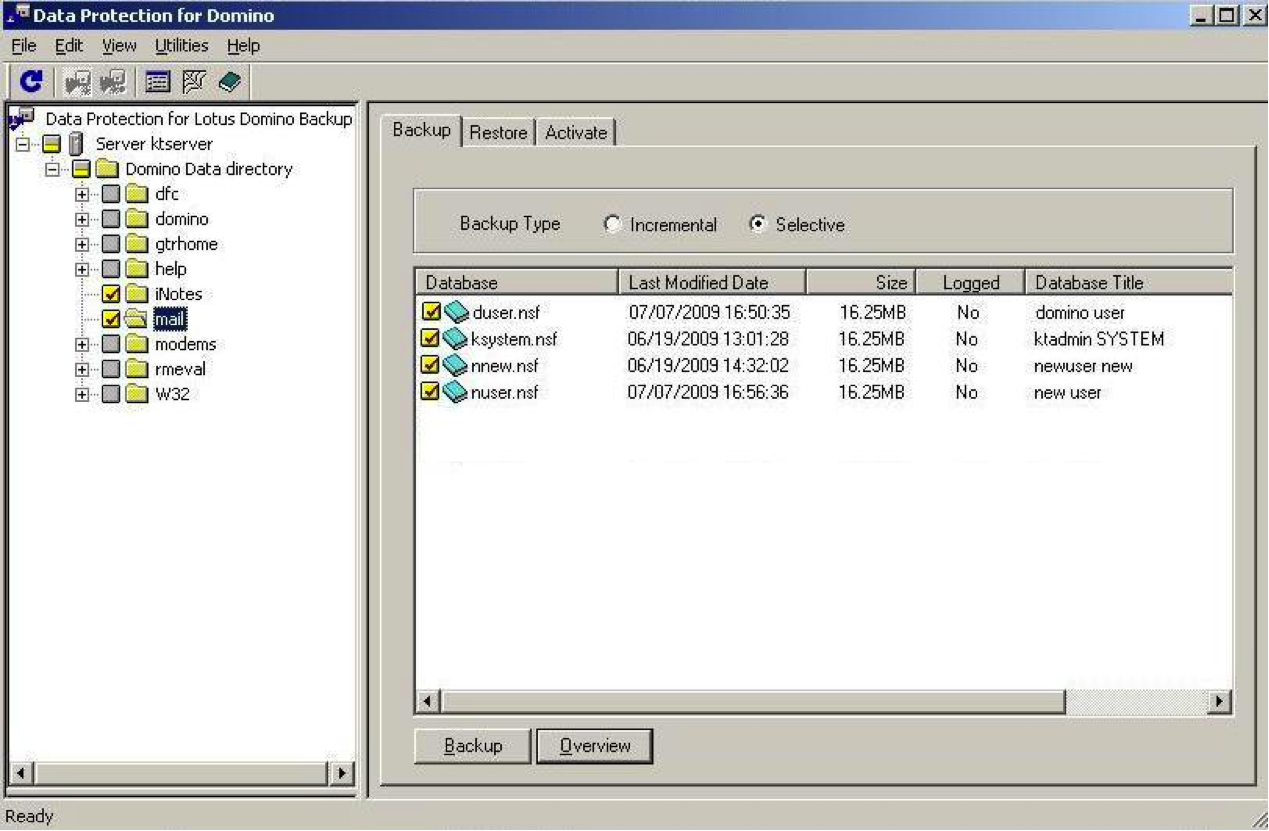Click tree panel horizontal scrollbar left arrow

21,772
